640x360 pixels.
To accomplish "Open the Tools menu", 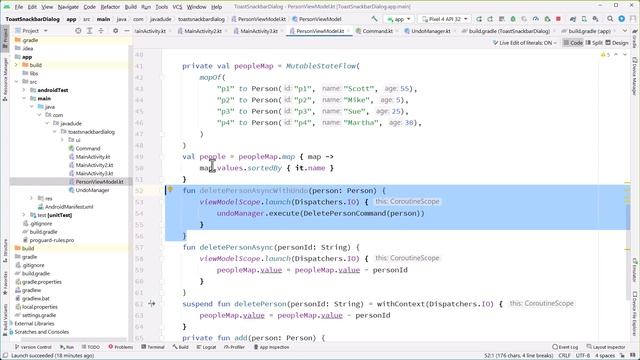I will point(162,7).
